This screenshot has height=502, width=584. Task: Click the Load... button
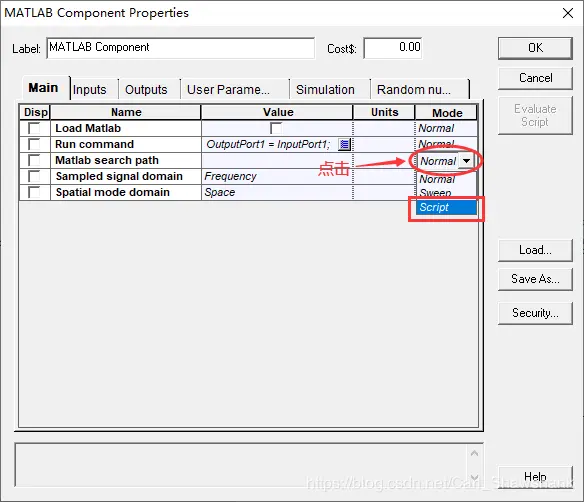coord(535,250)
